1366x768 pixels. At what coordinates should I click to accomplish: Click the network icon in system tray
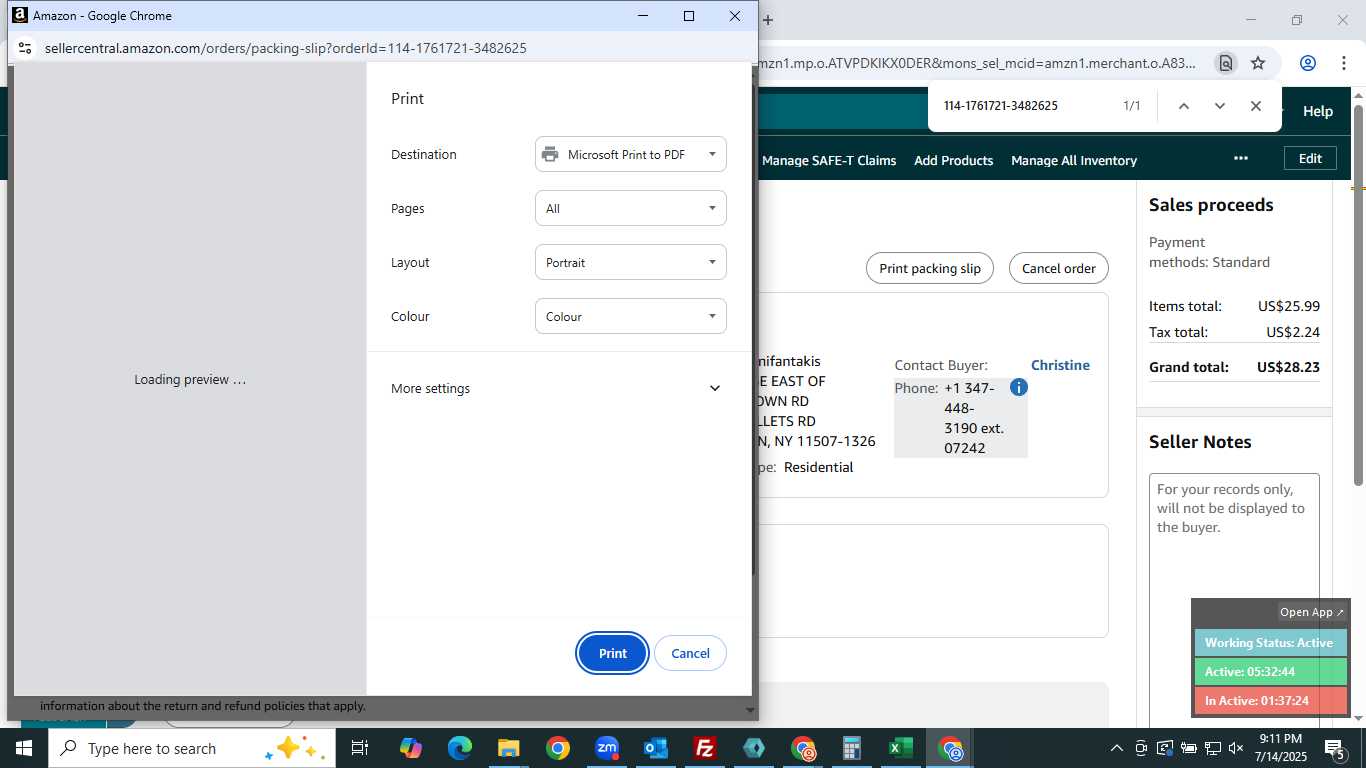pyautogui.click(x=1212, y=748)
